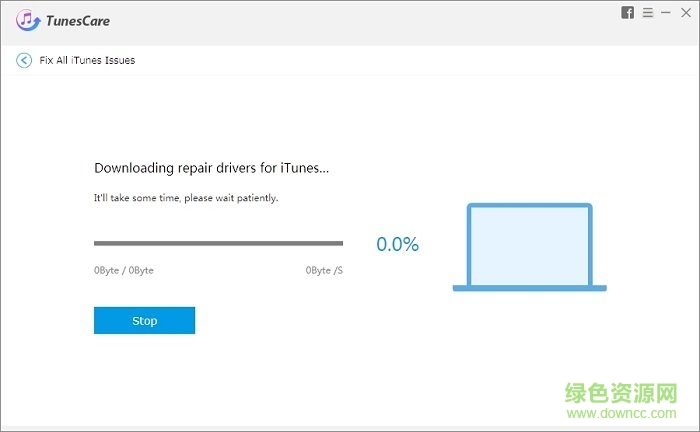
Task: Go back using the circled arrow icon
Action: point(24,60)
